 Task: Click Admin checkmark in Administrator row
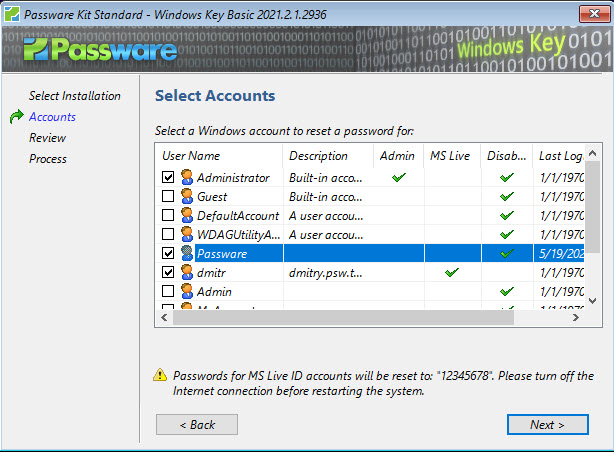[x=399, y=178]
